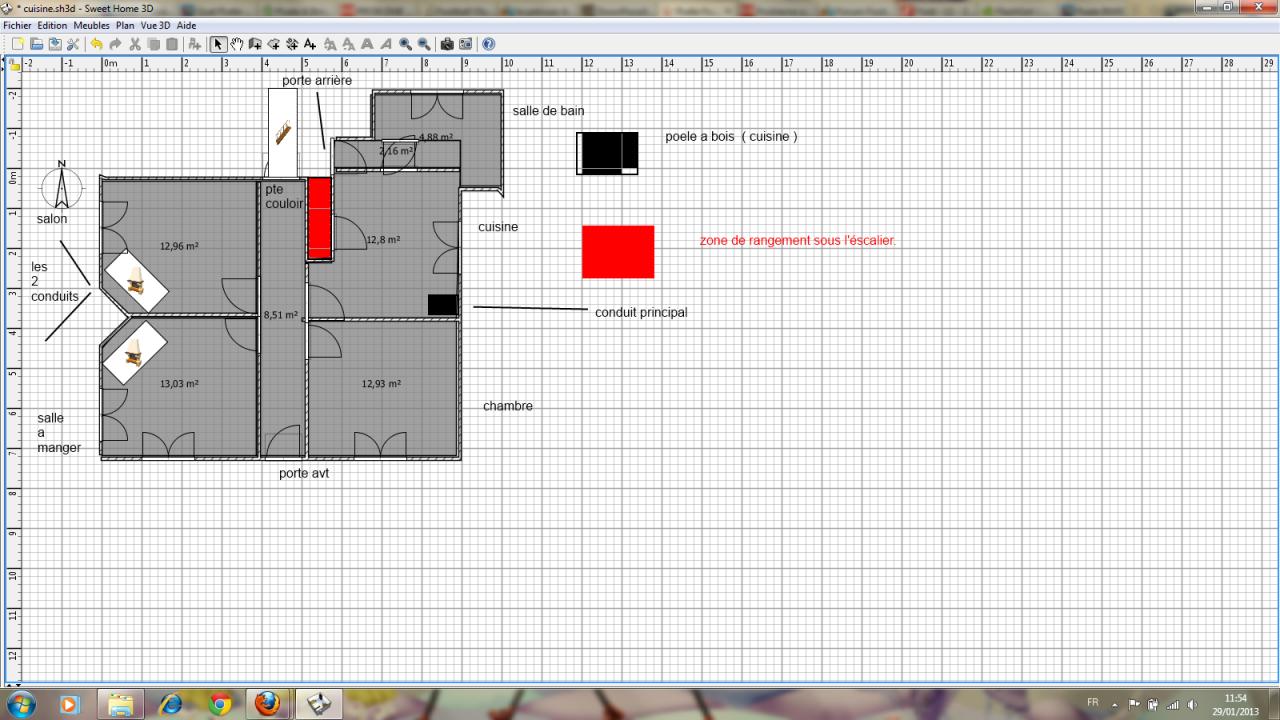The height and width of the screenshot is (720, 1280).
Task: Click the '12,8 m²' kitchen area
Action: point(383,240)
